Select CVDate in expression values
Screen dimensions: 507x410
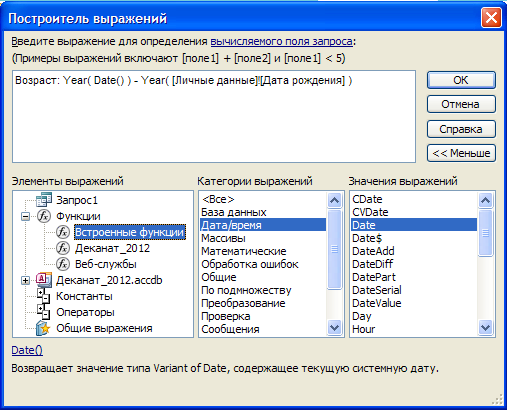tap(414, 212)
